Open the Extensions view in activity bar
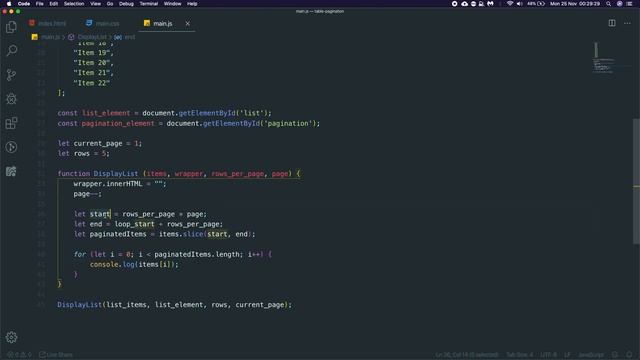The height and width of the screenshot is (360, 640). pos(11,123)
